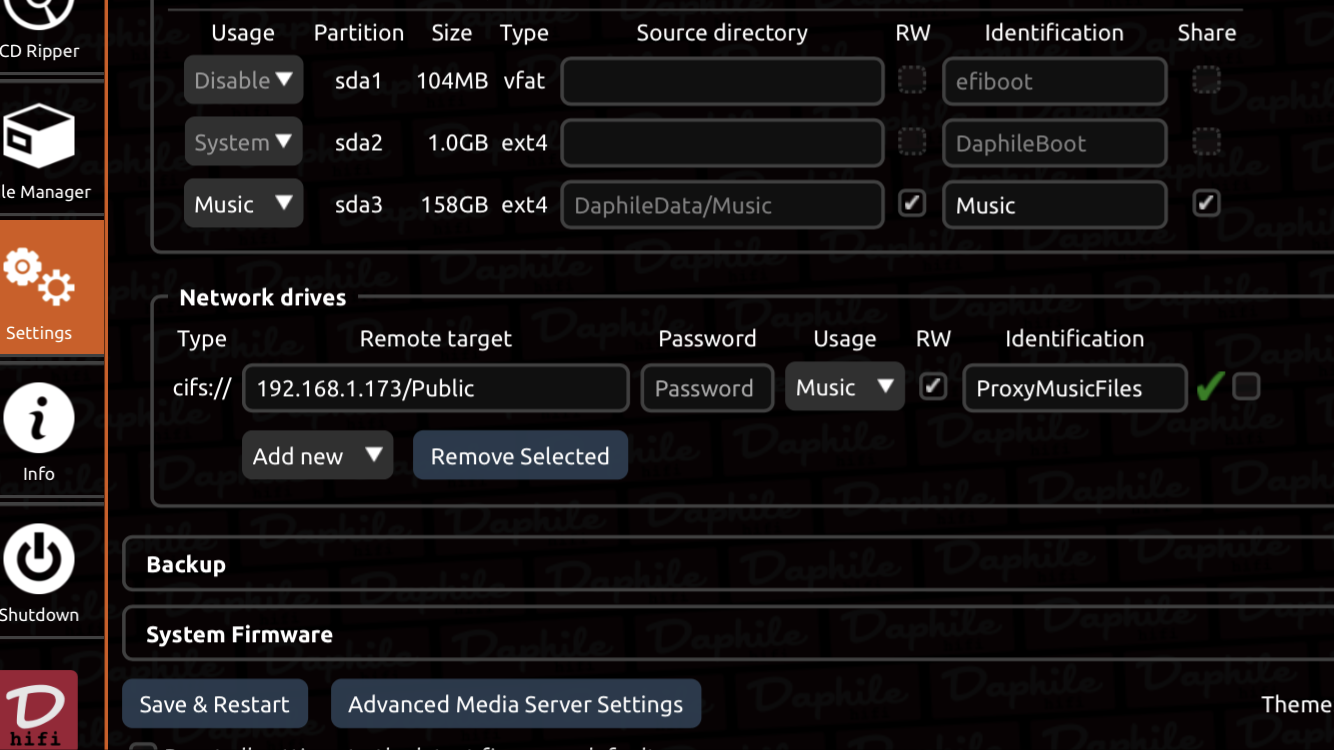The height and width of the screenshot is (750, 1334).
Task: Click the cifs:// type label
Action: coord(202,388)
